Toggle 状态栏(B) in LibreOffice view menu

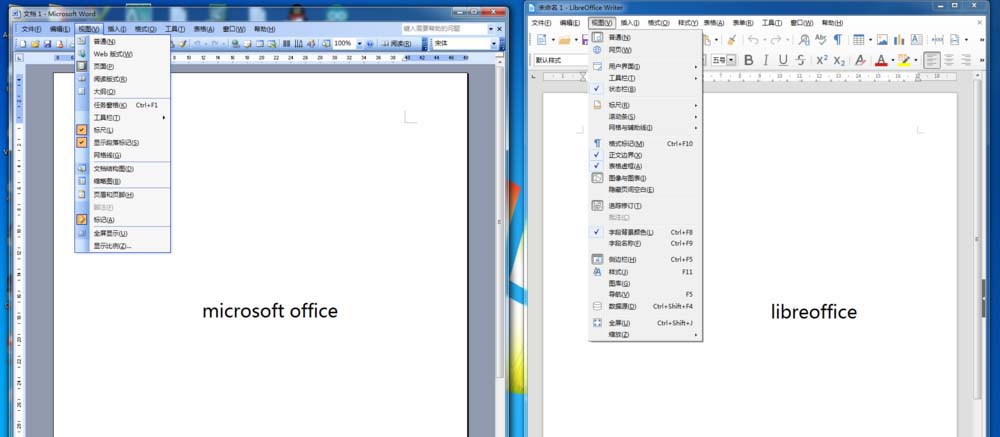point(645,89)
